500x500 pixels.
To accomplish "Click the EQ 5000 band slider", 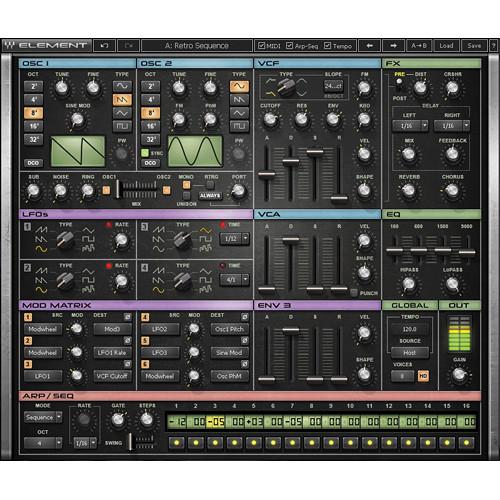I will pos(467,252).
